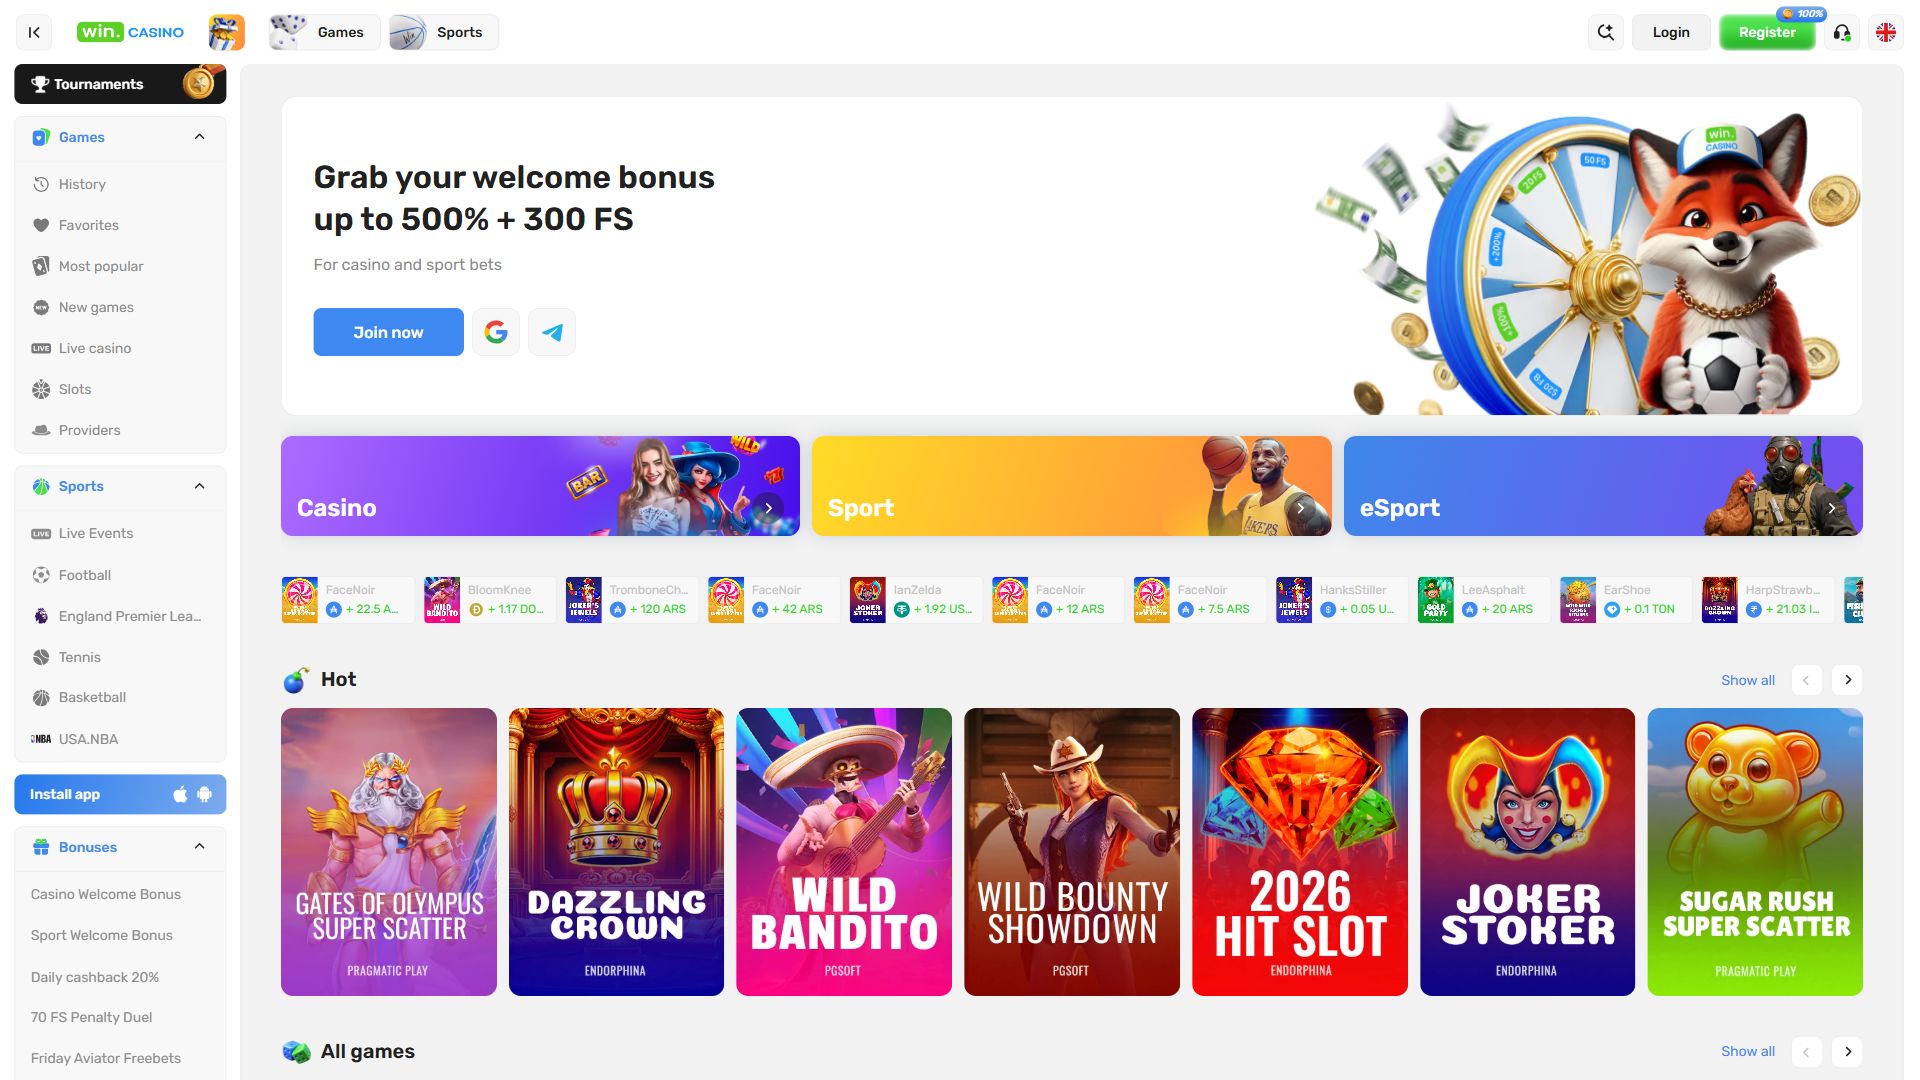Collapse the Games sidebar section
The image size is (1920, 1080).
point(199,137)
